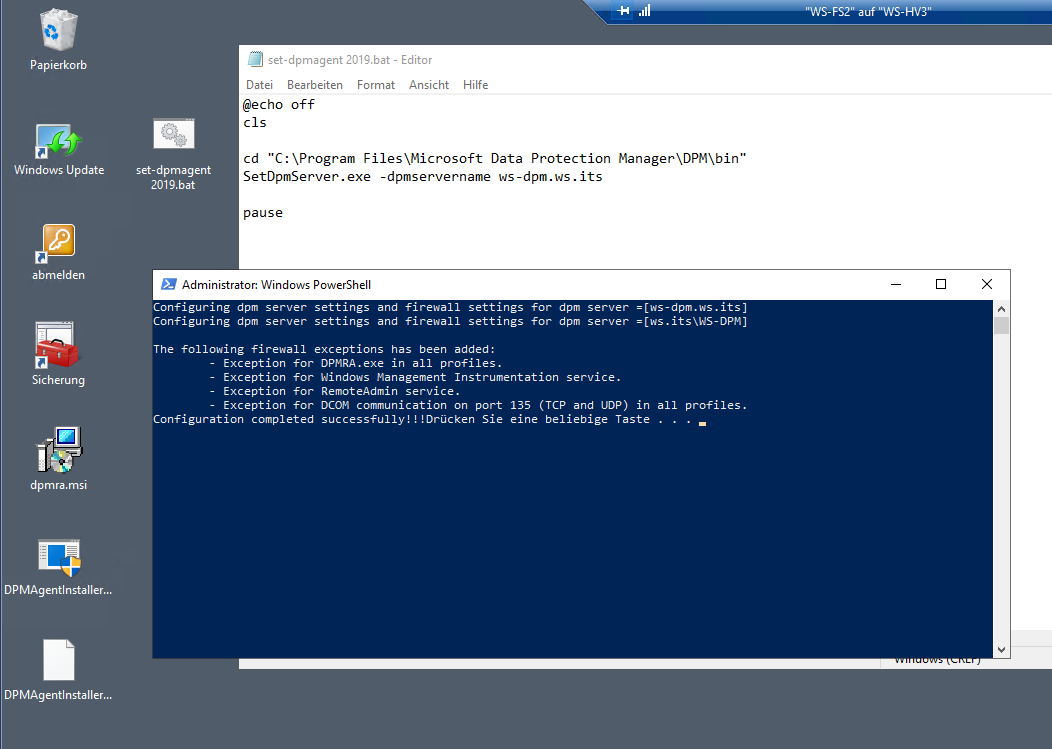Click the SetDpmServer.exe line in Editor

click(x=423, y=177)
